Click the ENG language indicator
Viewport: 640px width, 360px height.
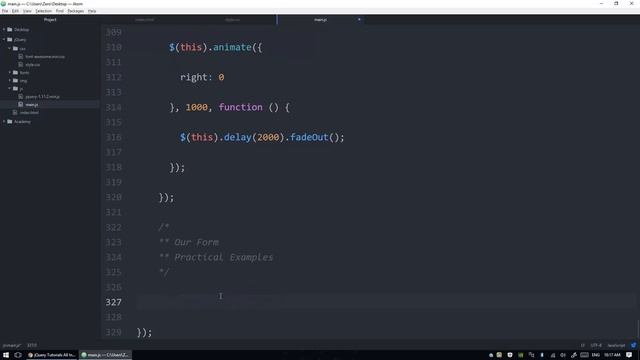point(596,355)
